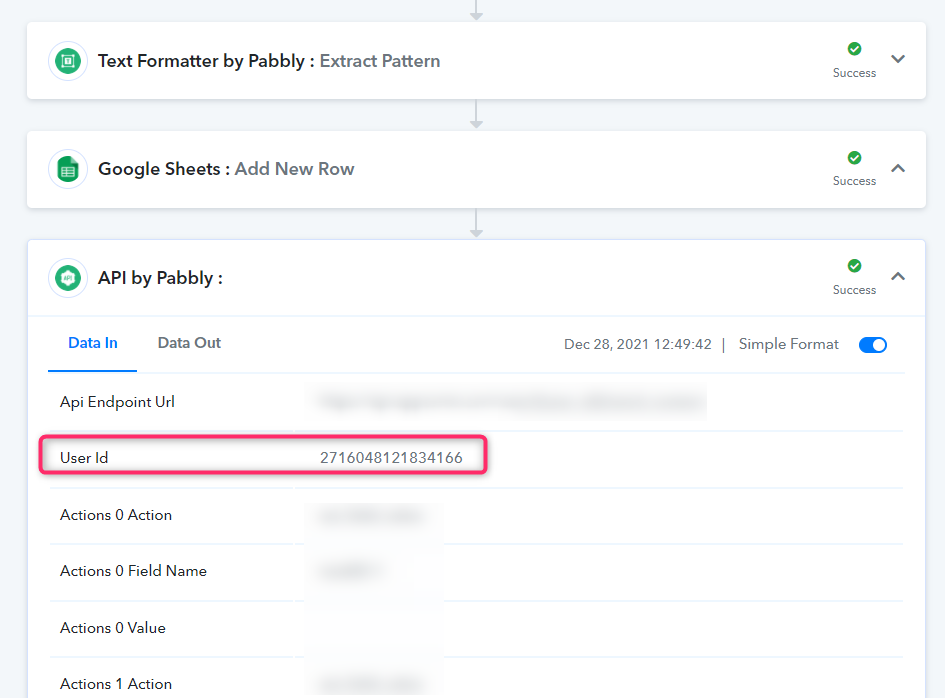Click the Google Sheets app icon

click(68, 169)
